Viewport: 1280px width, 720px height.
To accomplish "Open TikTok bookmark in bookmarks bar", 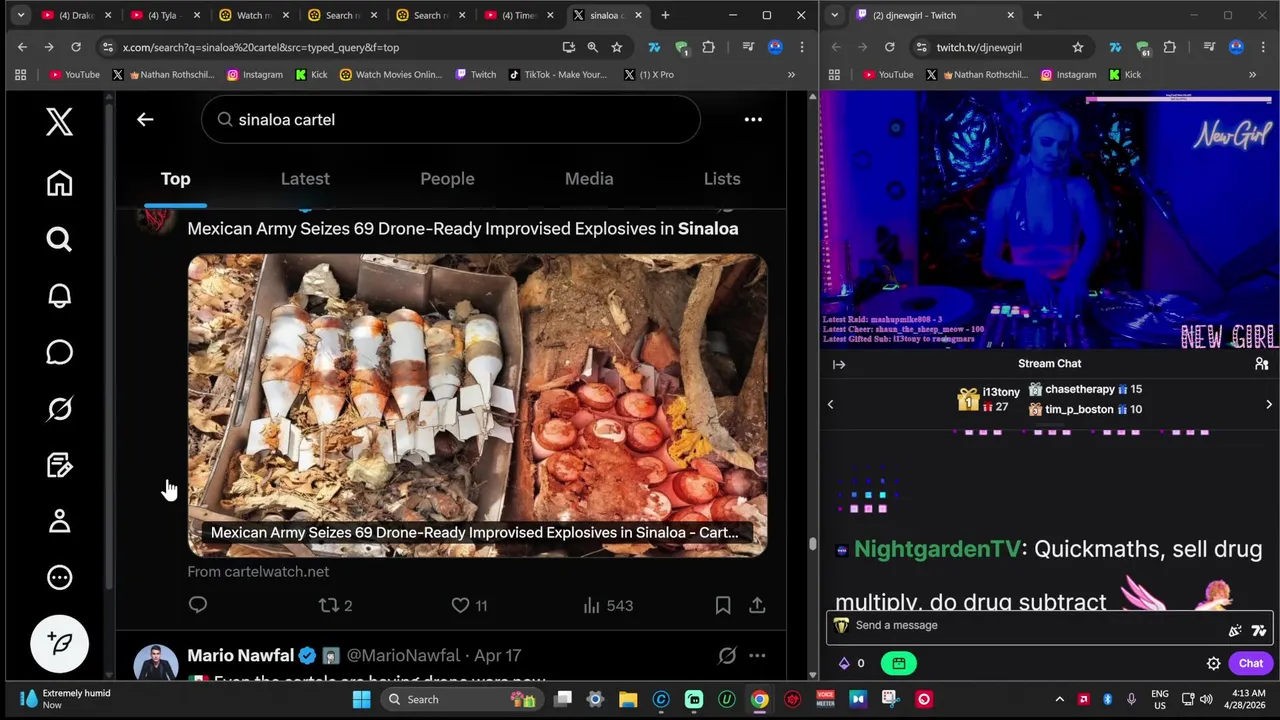I will coord(558,74).
